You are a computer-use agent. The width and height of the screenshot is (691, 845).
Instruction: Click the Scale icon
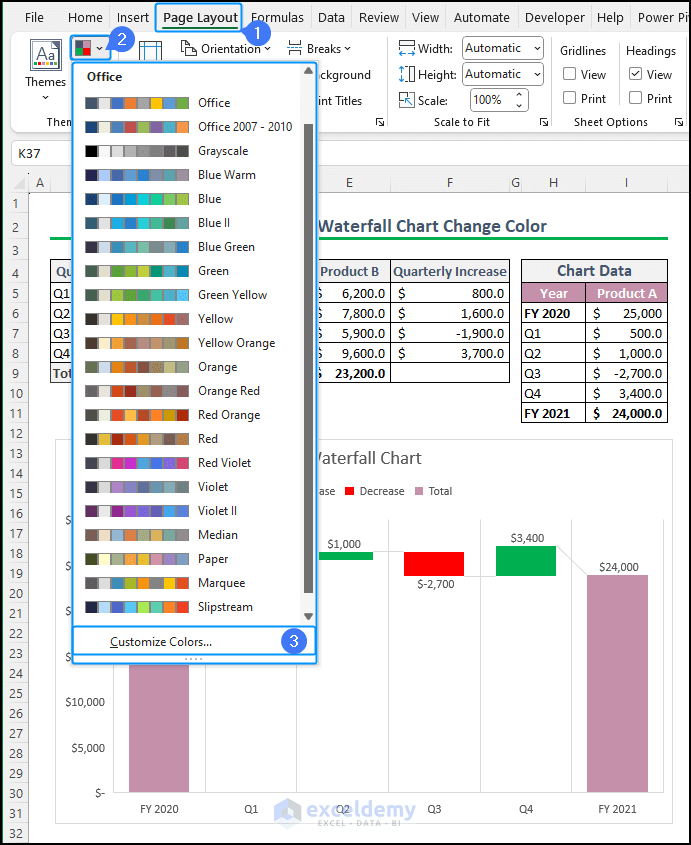coord(406,100)
